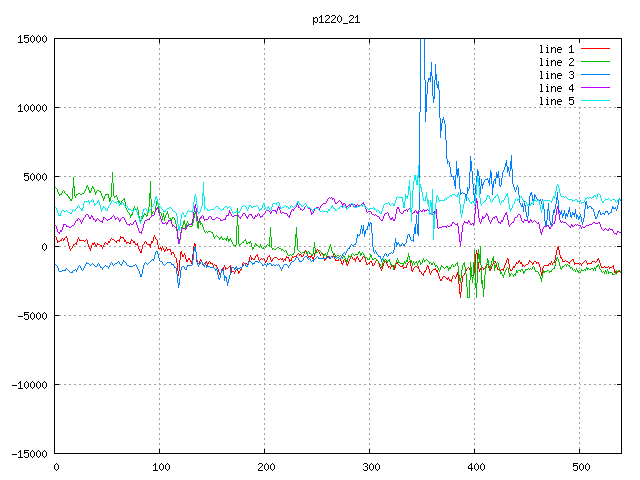
Task: Click the green sample line beside 'line 2'
Action: pyautogui.click(x=595, y=62)
